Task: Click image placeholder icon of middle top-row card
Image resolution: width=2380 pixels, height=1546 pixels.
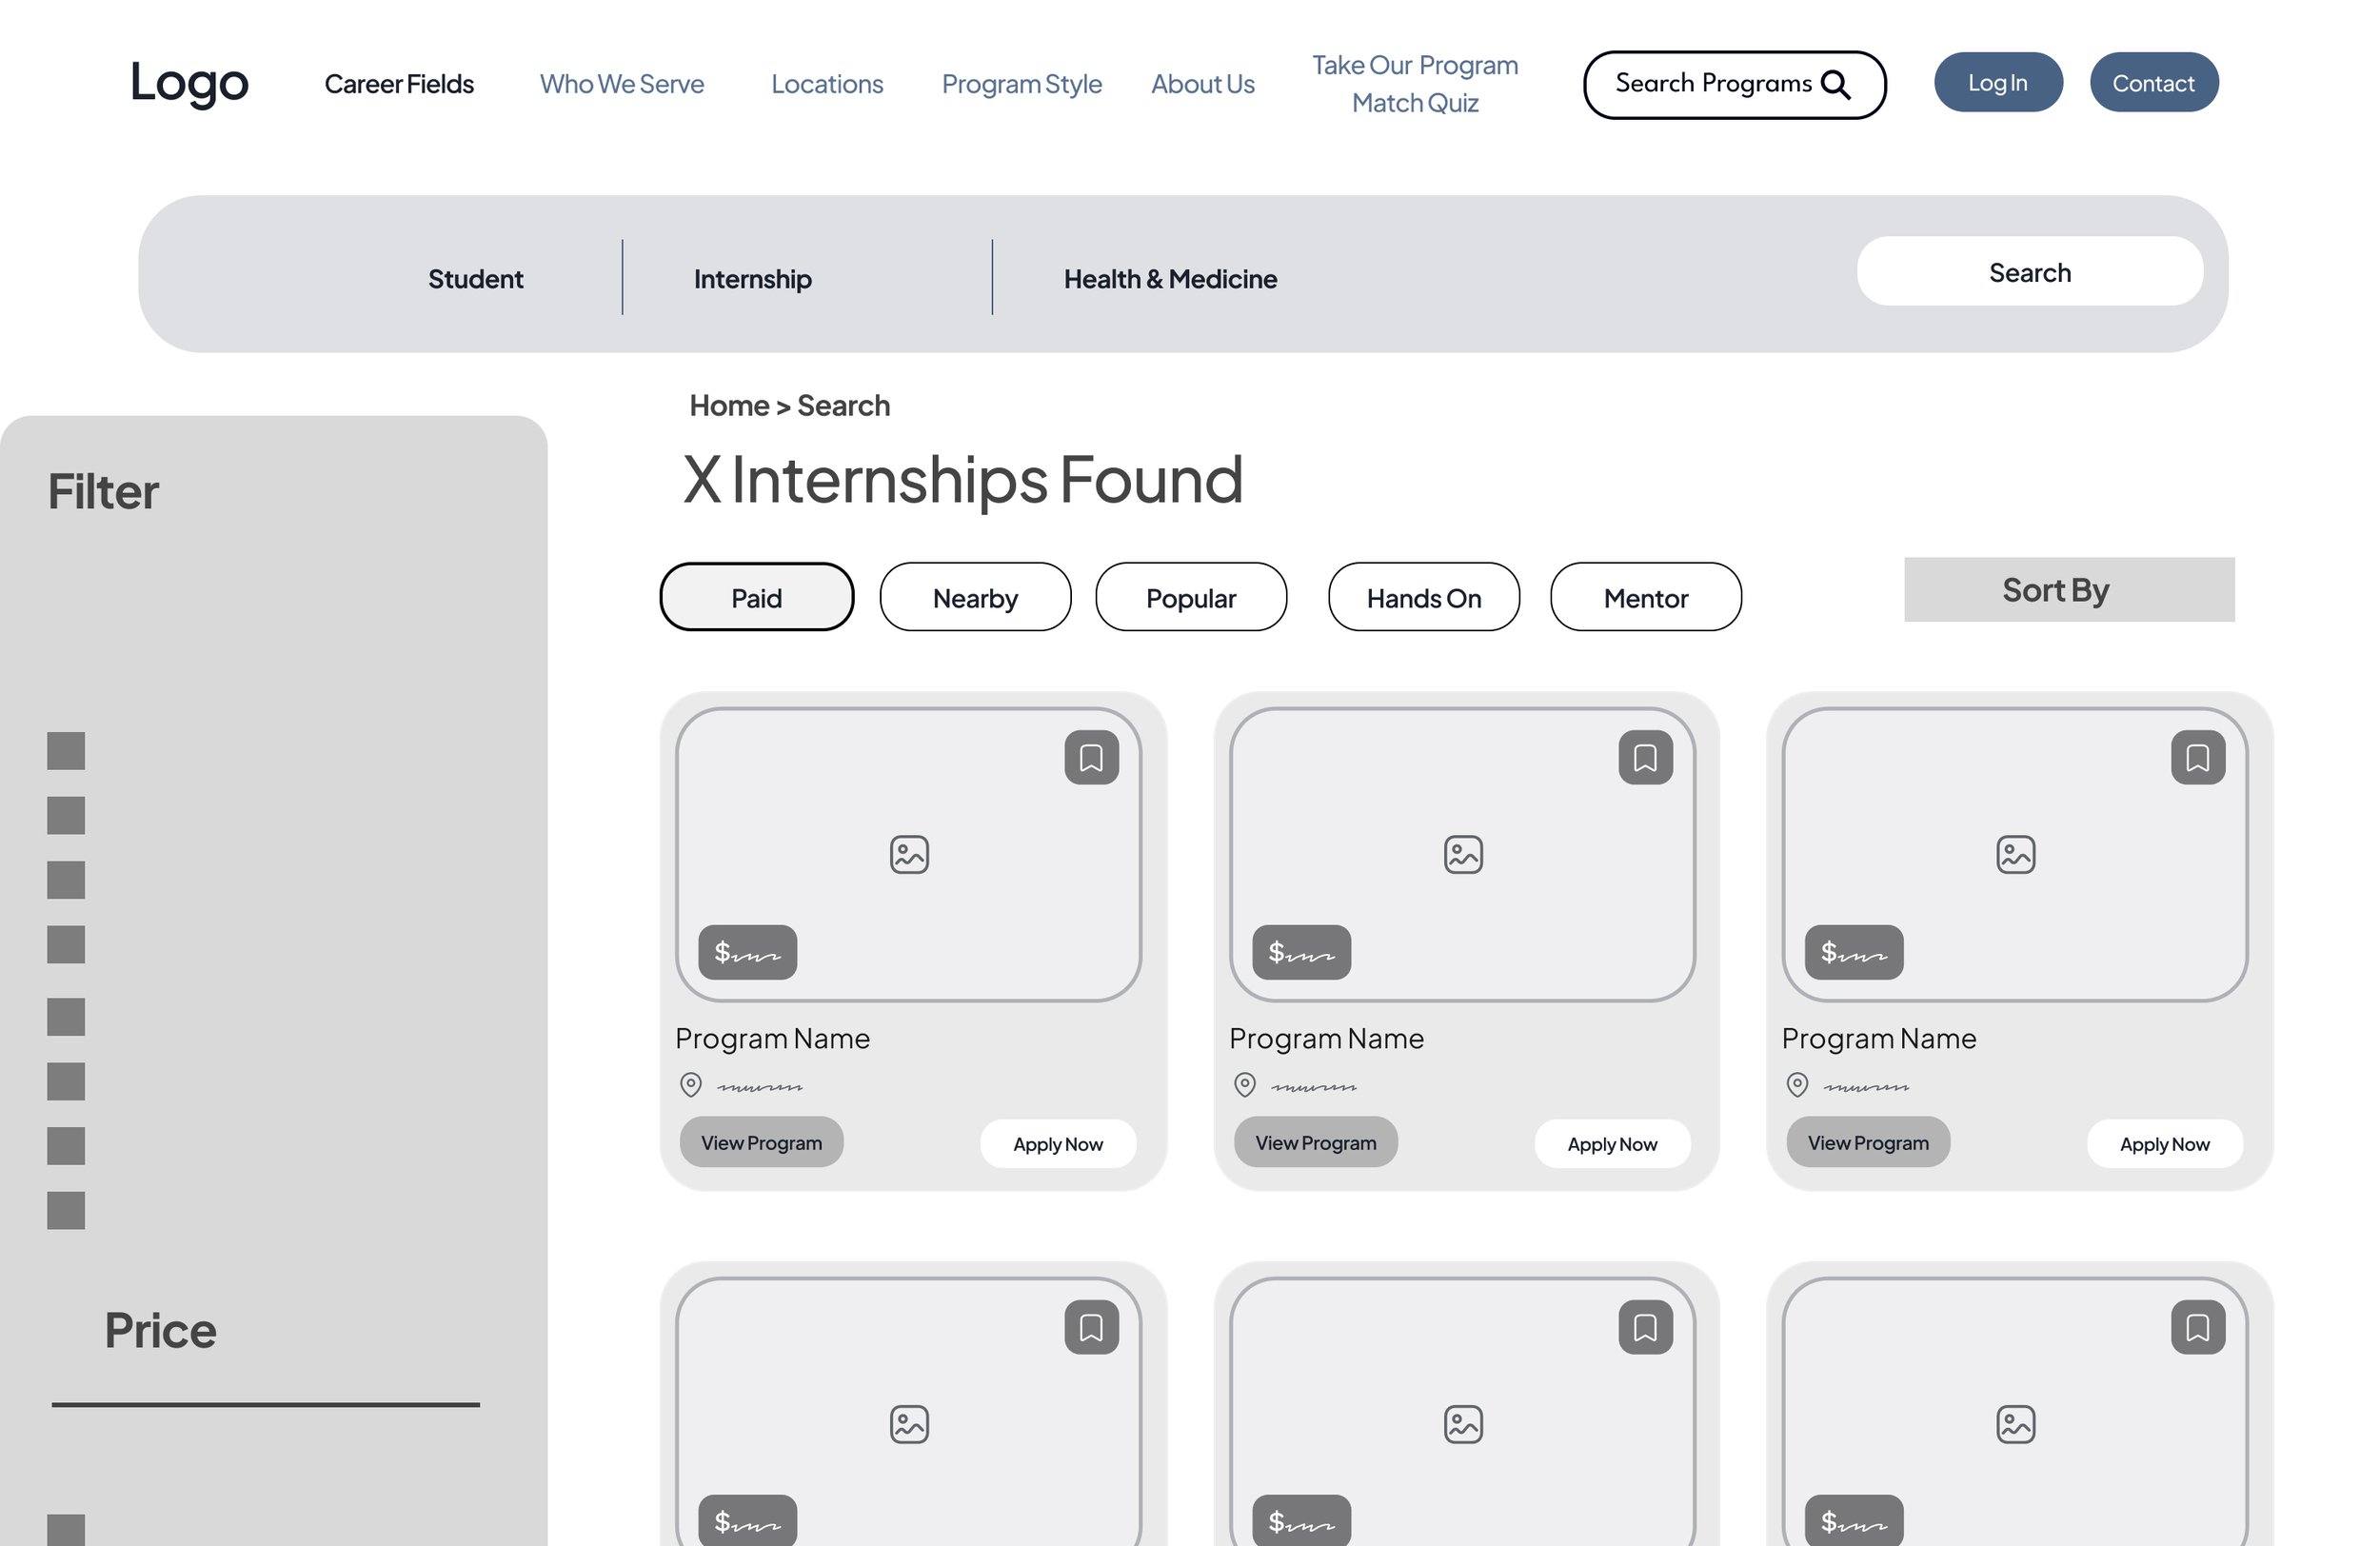Action: click(1463, 855)
